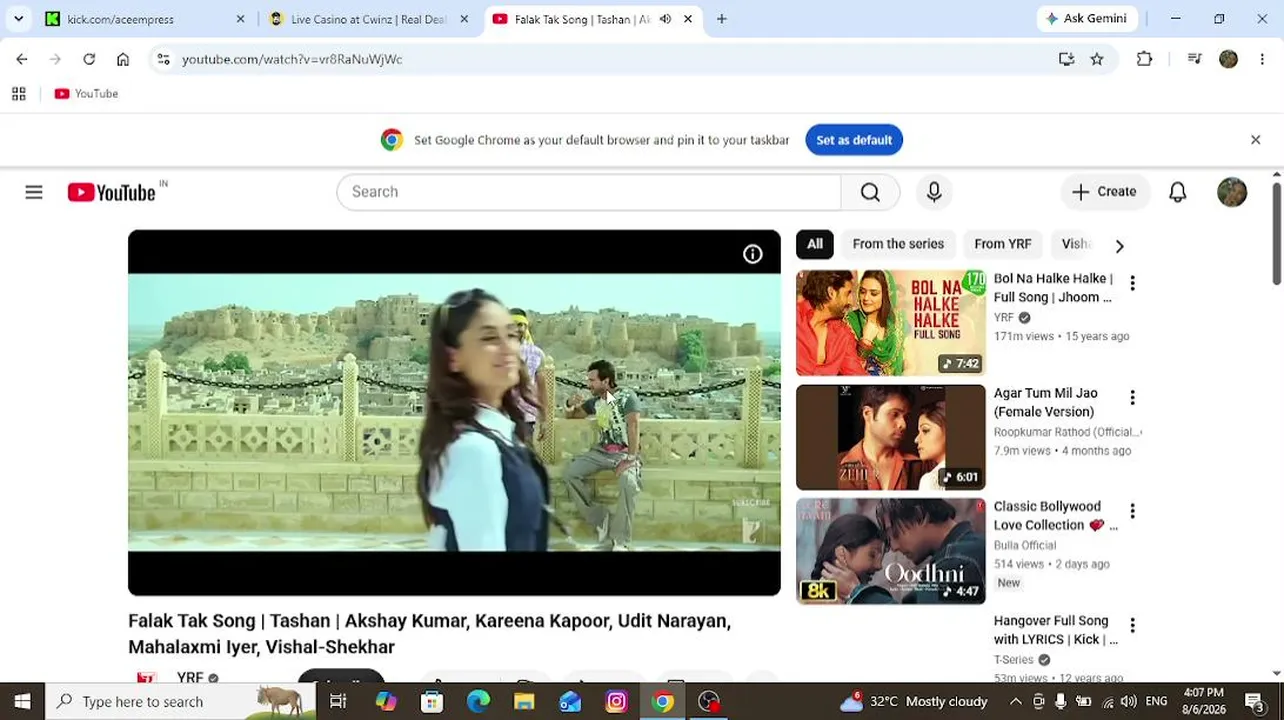Click the Set as default button
Screen dimensions: 1284x720
[854, 140]
